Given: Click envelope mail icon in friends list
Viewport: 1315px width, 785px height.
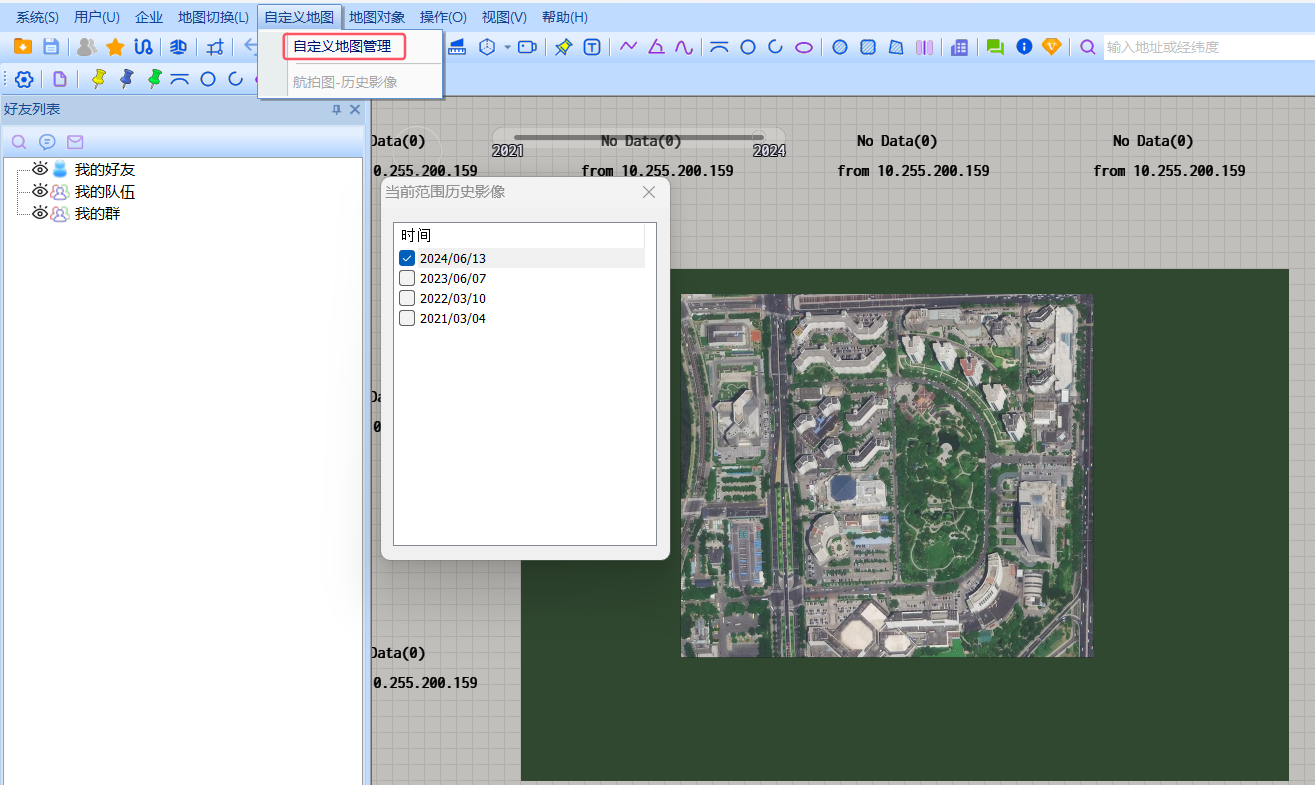Looking at the screenshot, I should [75, 142].
